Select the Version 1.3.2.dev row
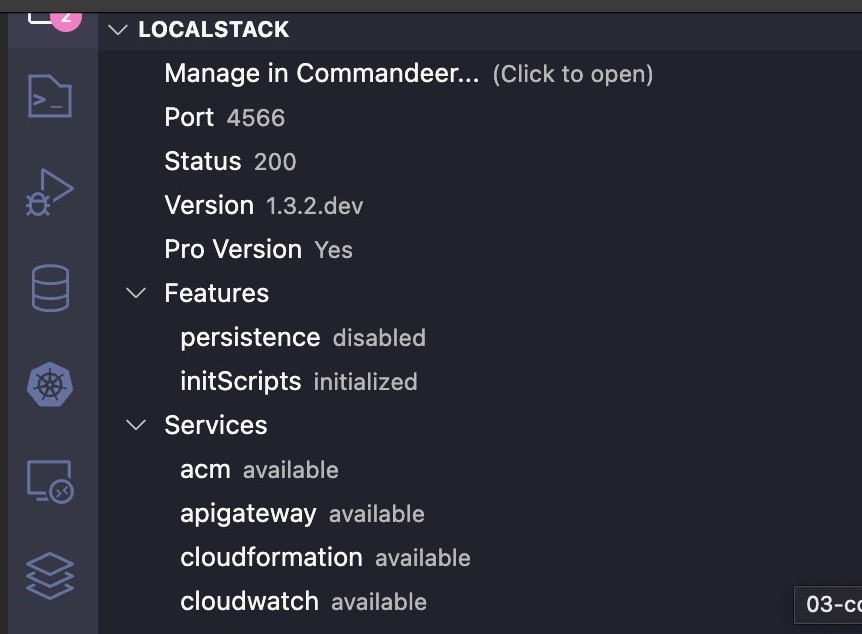 [480, 206]
